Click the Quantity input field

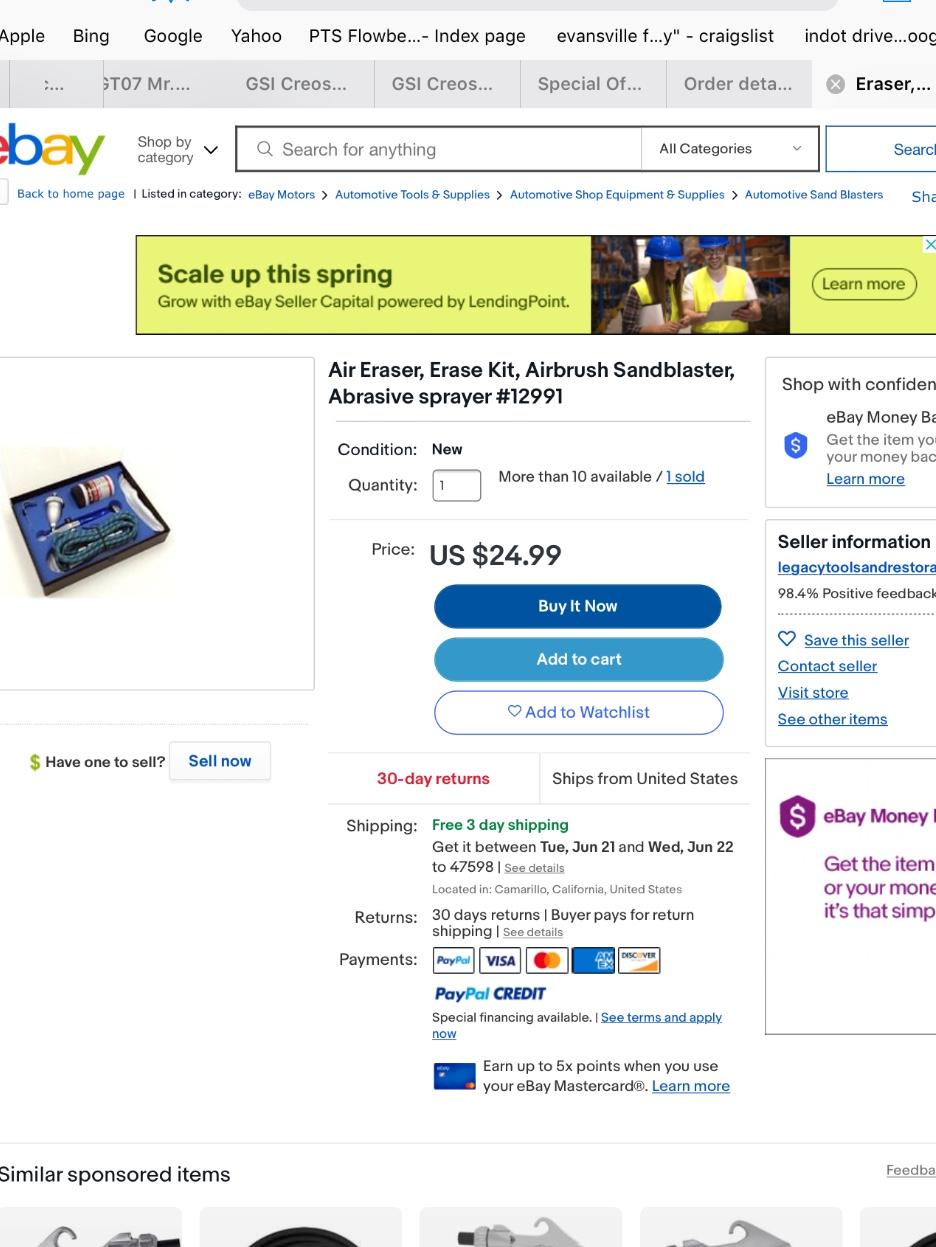pos(457,485)
